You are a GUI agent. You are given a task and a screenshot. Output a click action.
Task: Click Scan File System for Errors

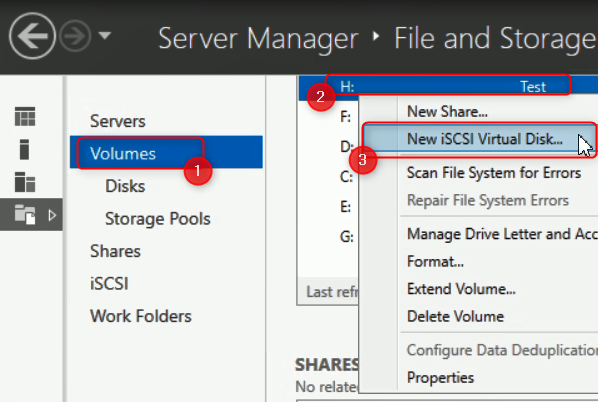(494, 173)
